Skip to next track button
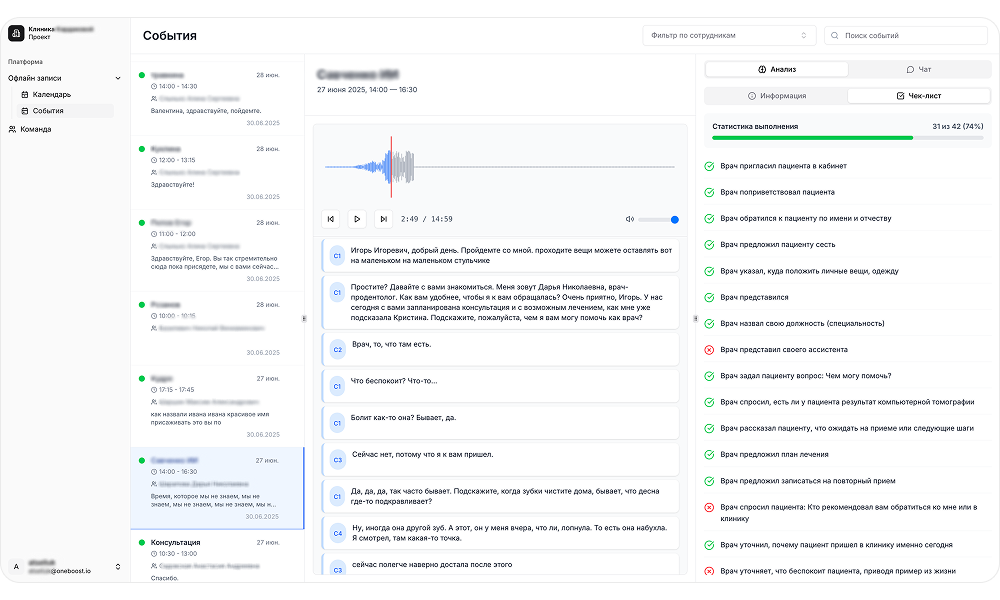 [383, 219]
